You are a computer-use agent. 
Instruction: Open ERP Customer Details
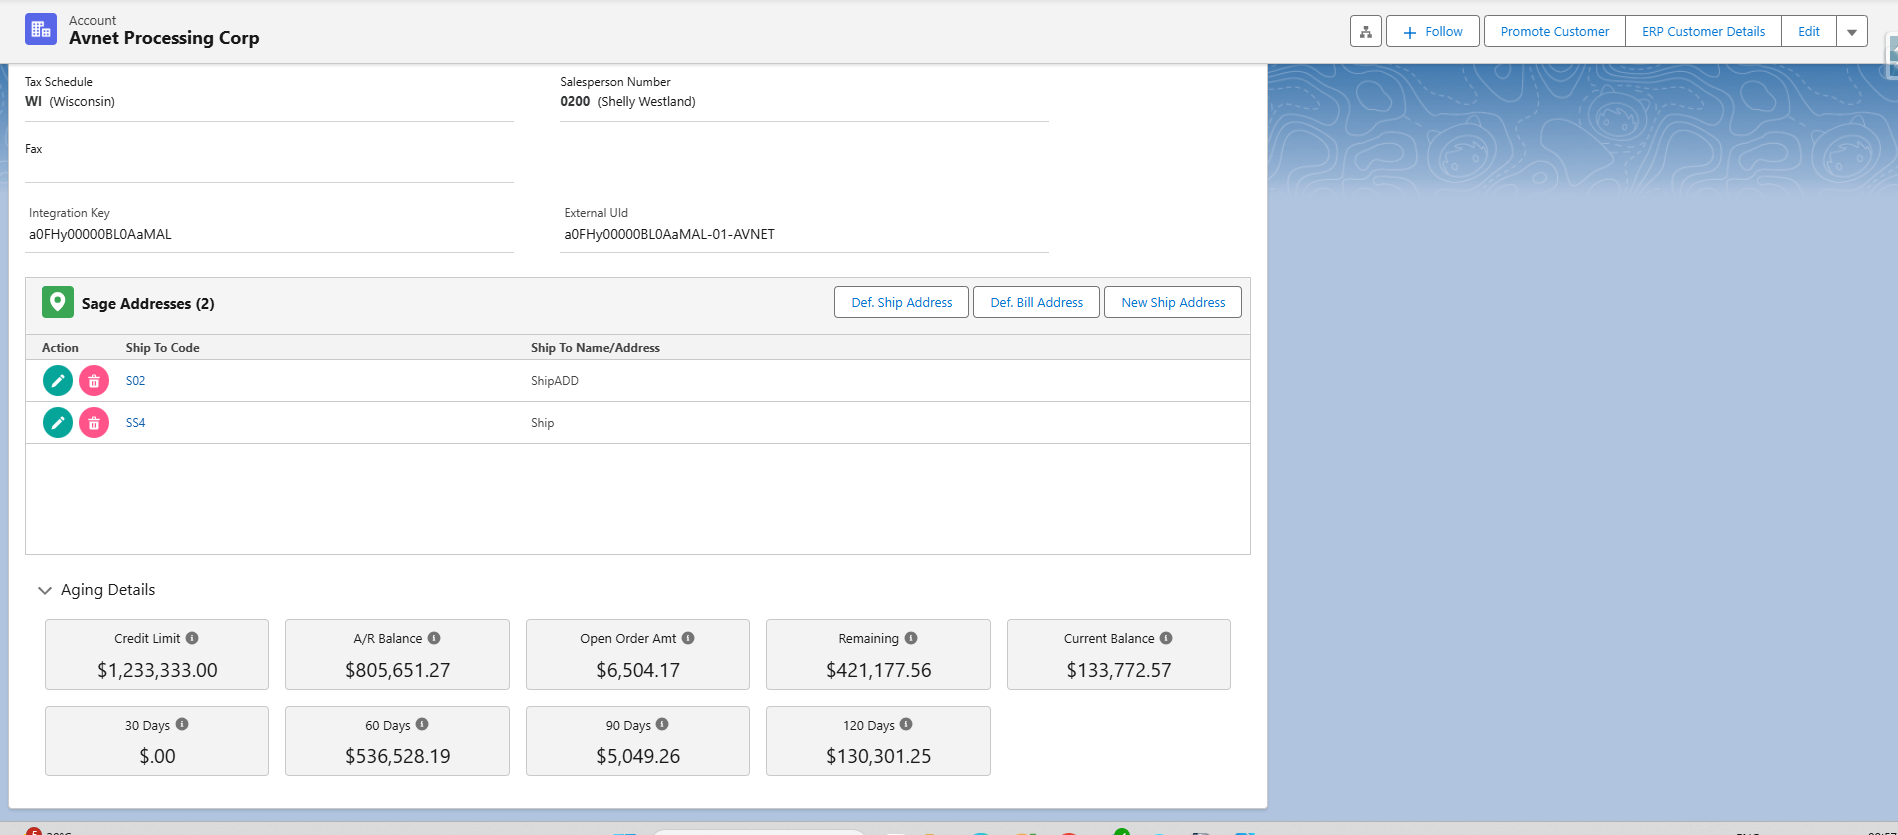click(x=1703, y=32)
